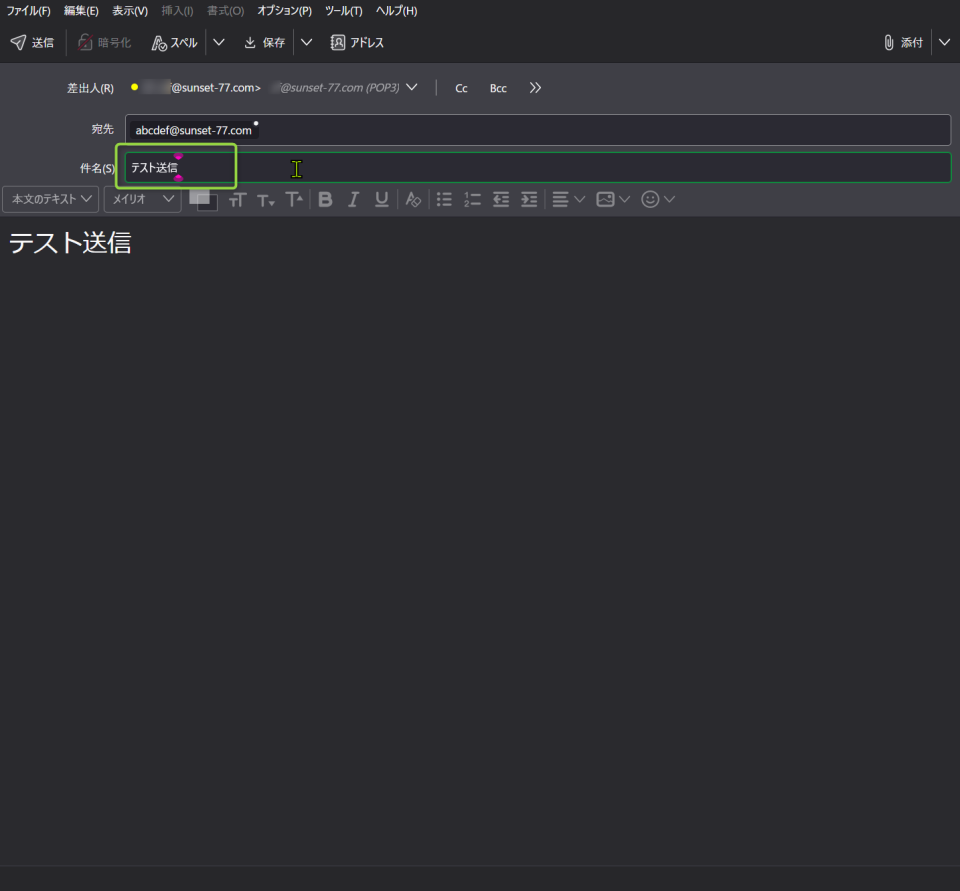Image resolution: width=960 pixels, height=891 pixels.
Task: Click the 送信 (Send) button
Action: [x=32, y=43]
